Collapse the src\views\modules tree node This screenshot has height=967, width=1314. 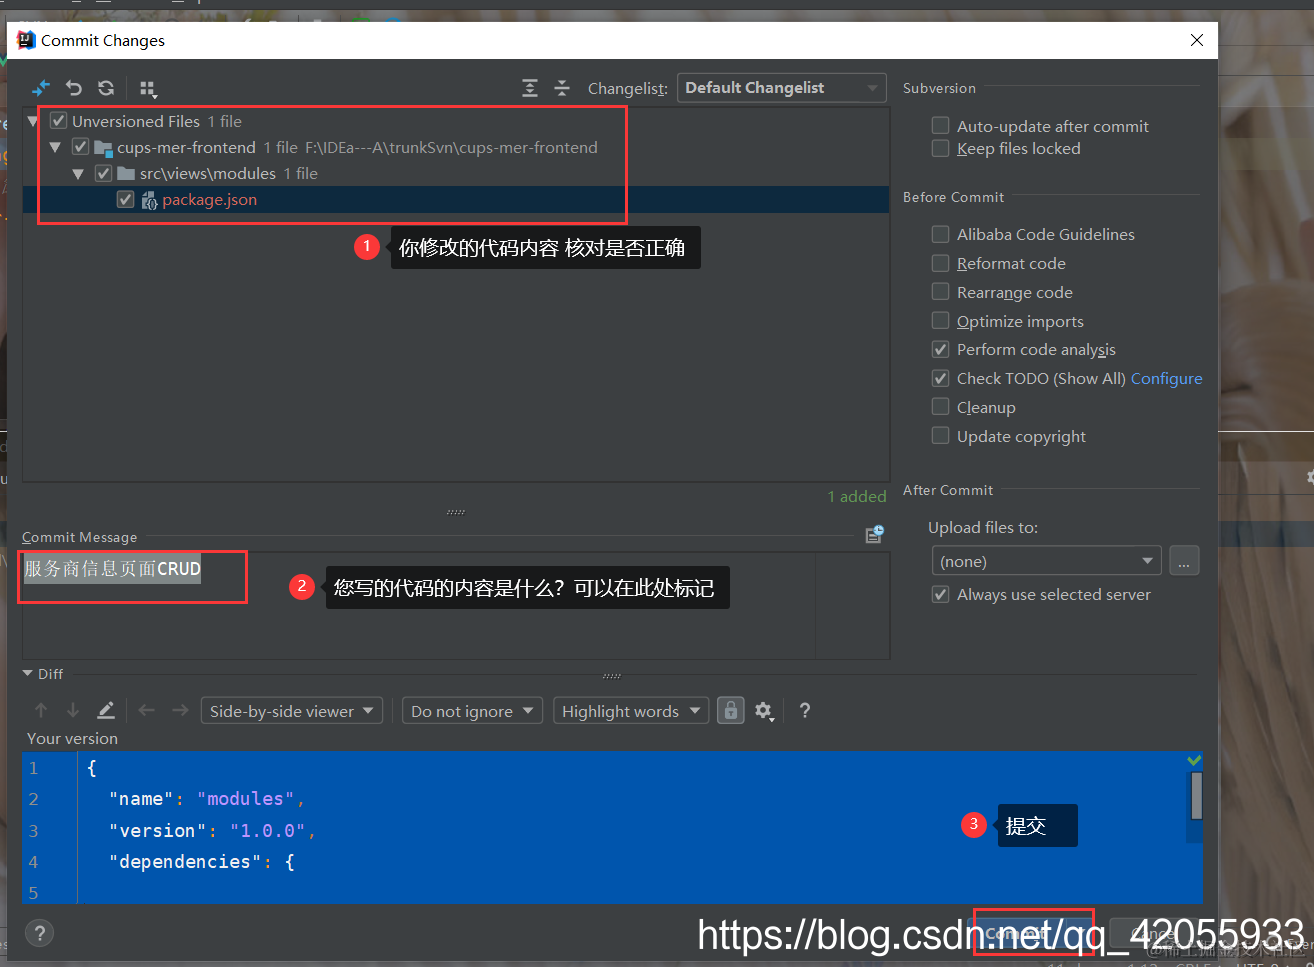coord(78,173)
